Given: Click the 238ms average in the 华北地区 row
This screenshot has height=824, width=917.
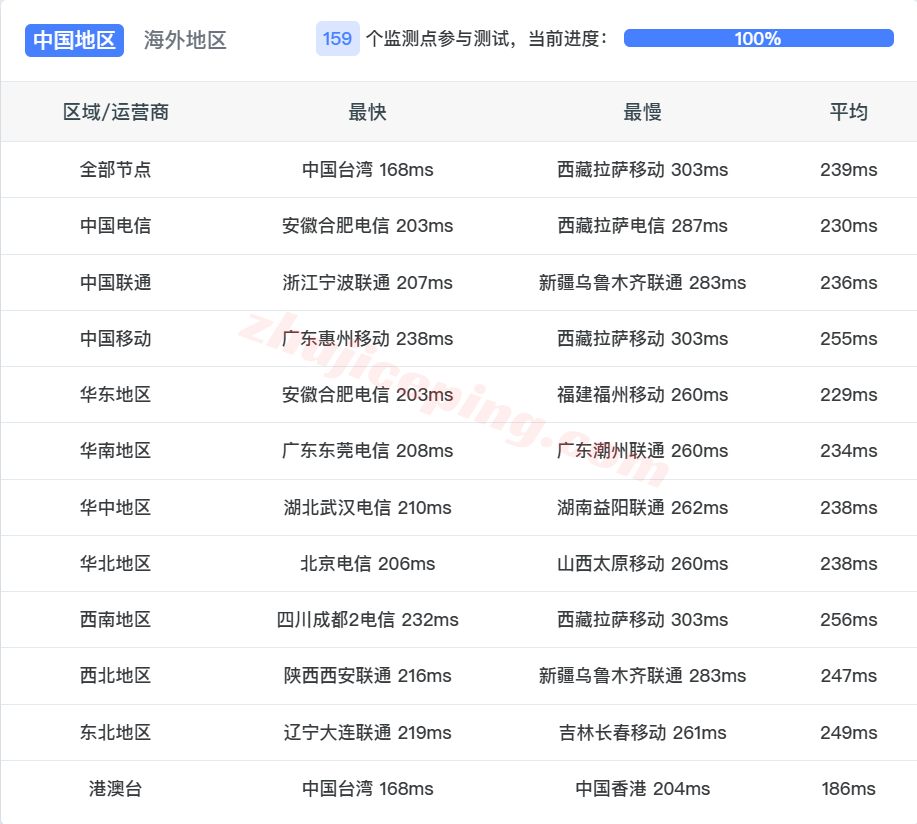Looking at the screenshot, I should [849, 564].
